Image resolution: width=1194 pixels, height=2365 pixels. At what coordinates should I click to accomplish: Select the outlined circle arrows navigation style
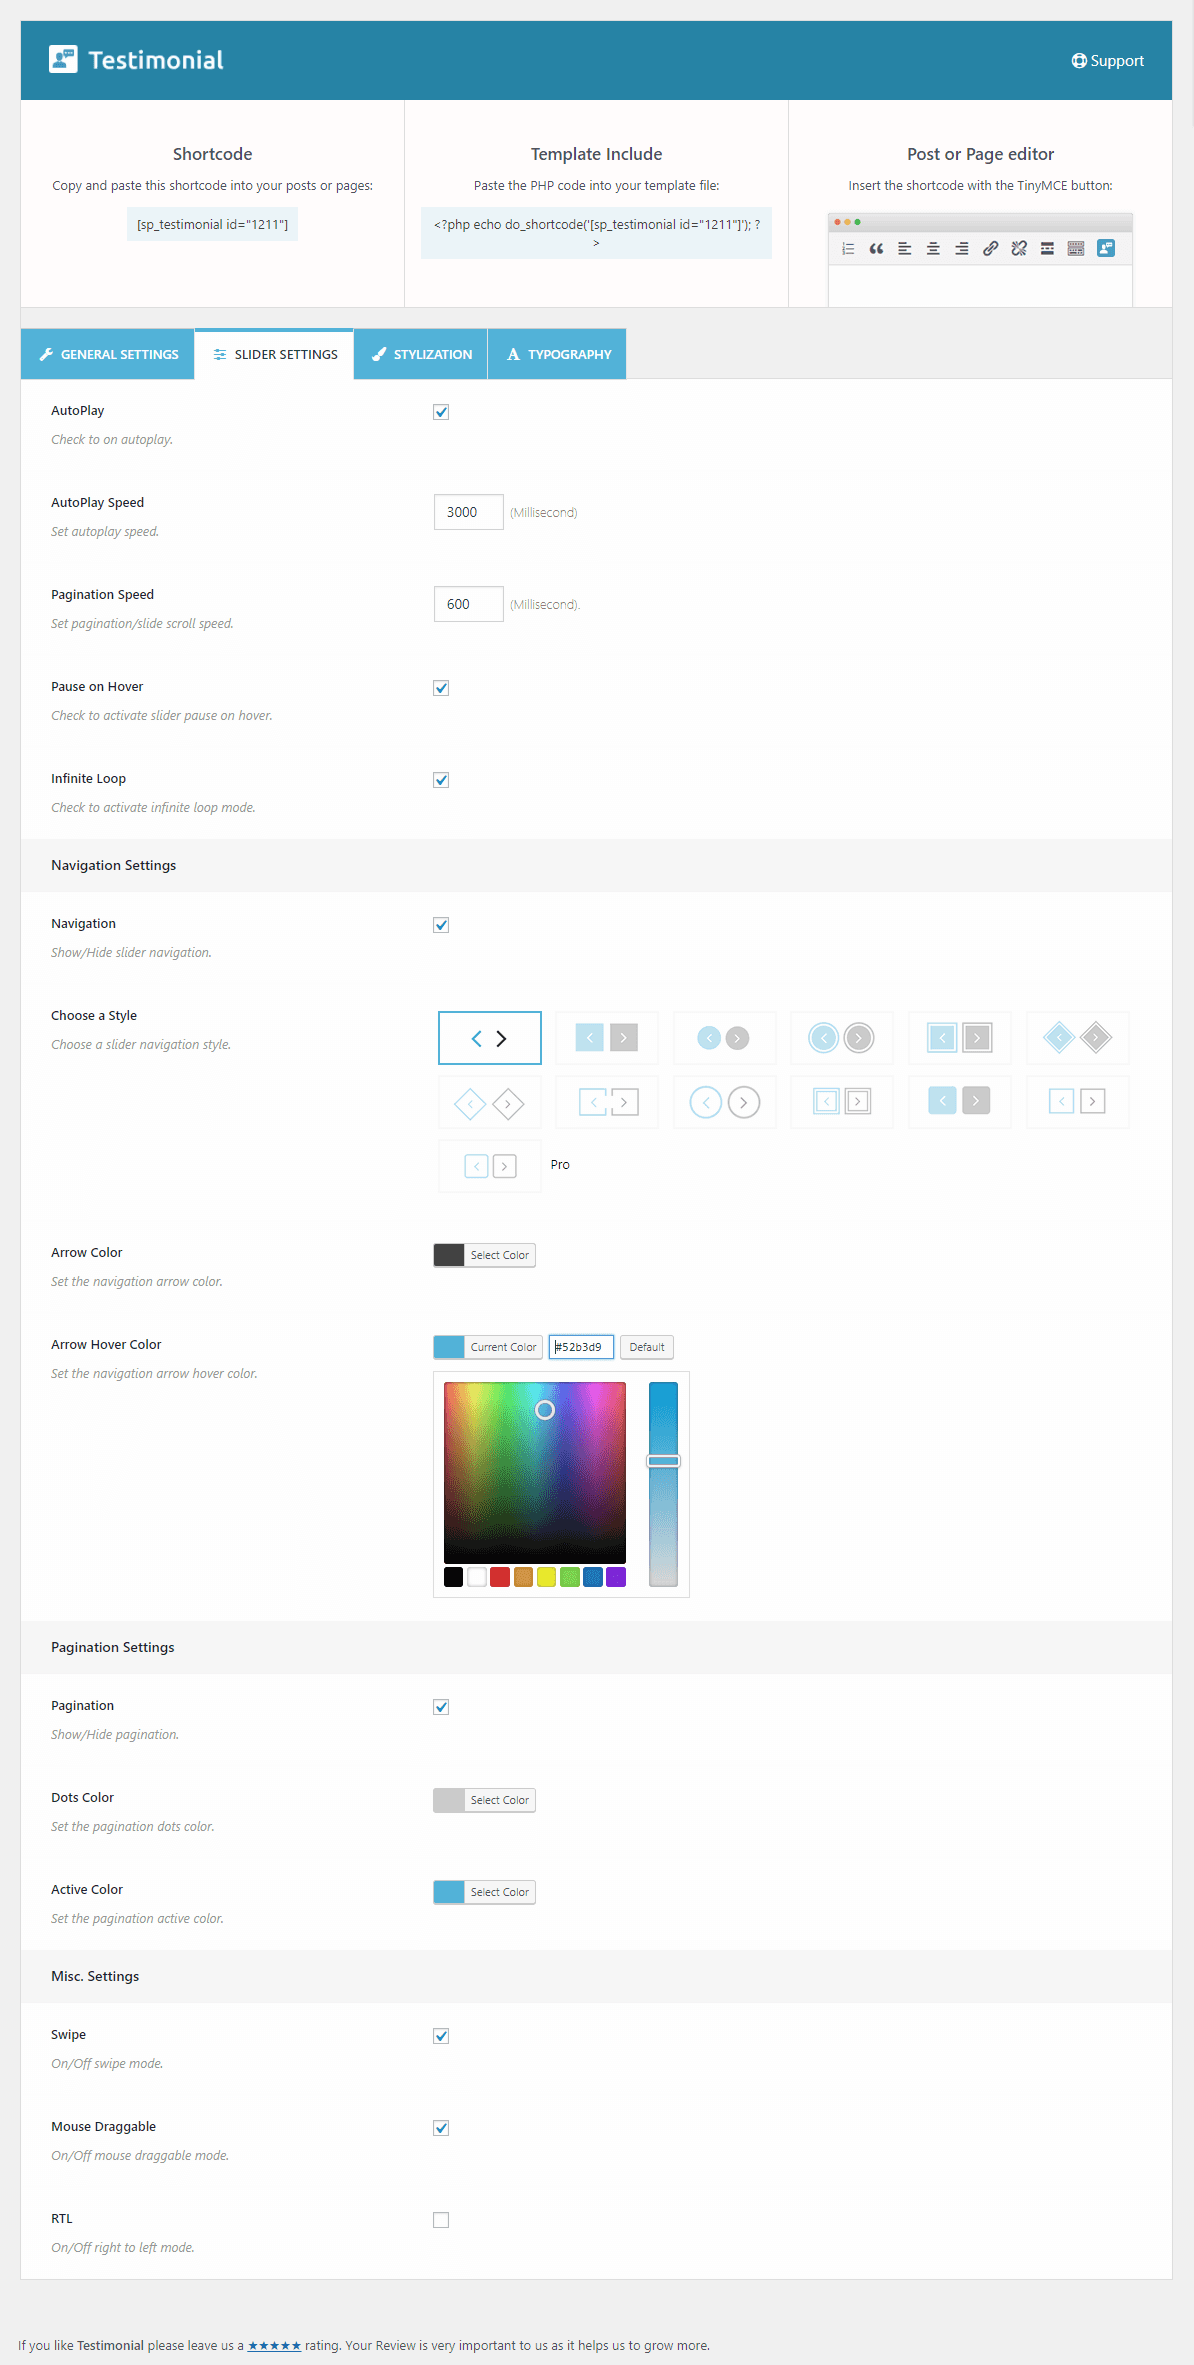click(x=725, y=1102)
